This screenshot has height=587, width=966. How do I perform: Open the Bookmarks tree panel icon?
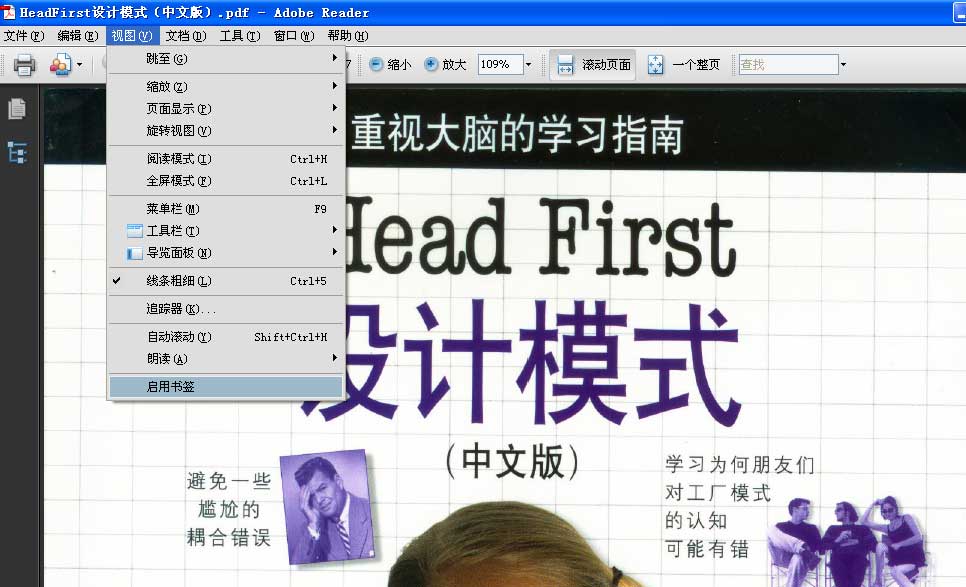point(17,152)
